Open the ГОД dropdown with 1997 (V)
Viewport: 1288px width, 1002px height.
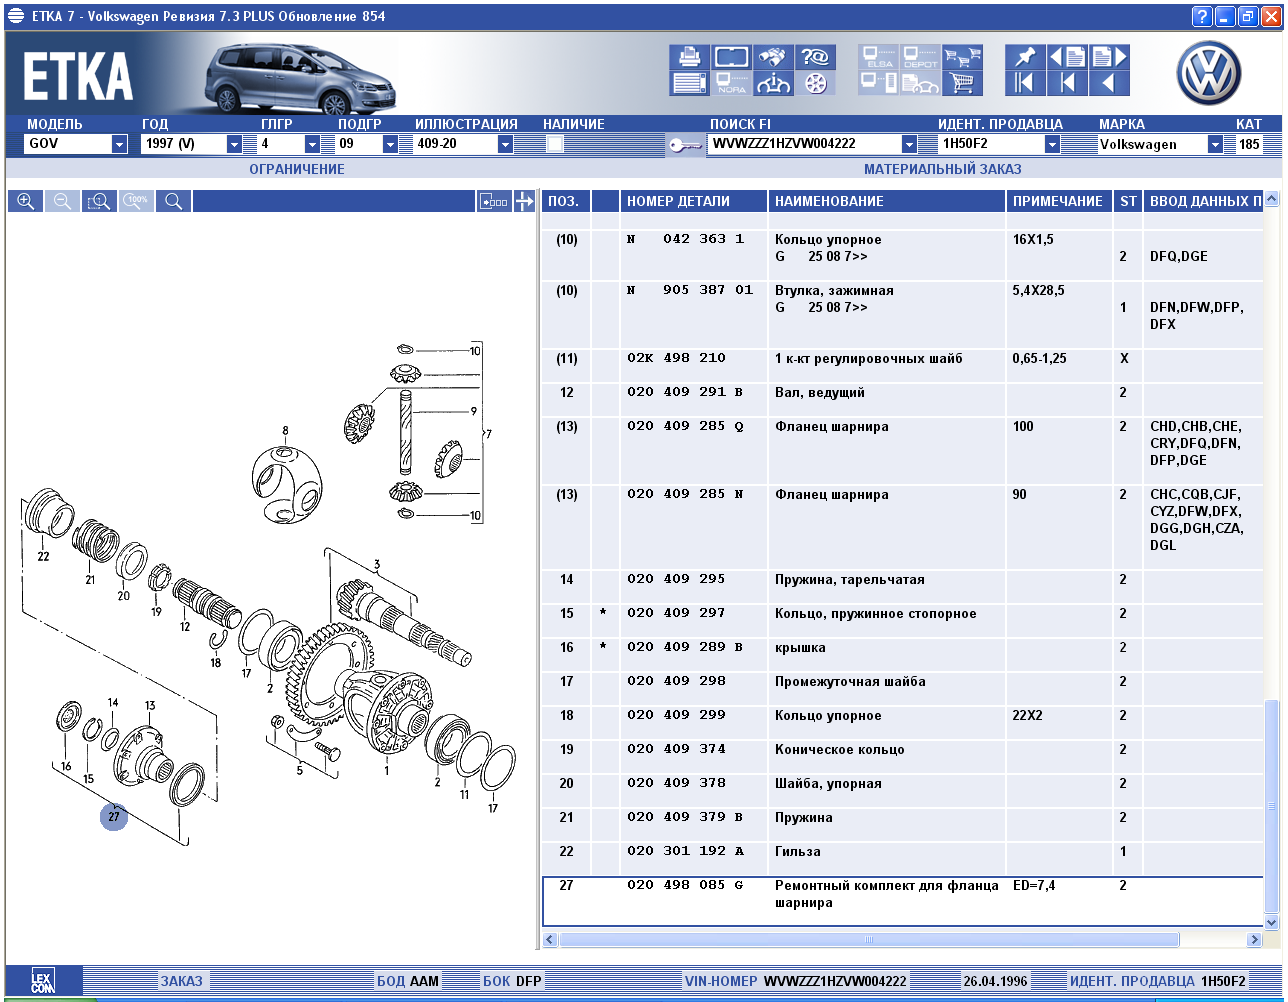(x=234, y=144)
